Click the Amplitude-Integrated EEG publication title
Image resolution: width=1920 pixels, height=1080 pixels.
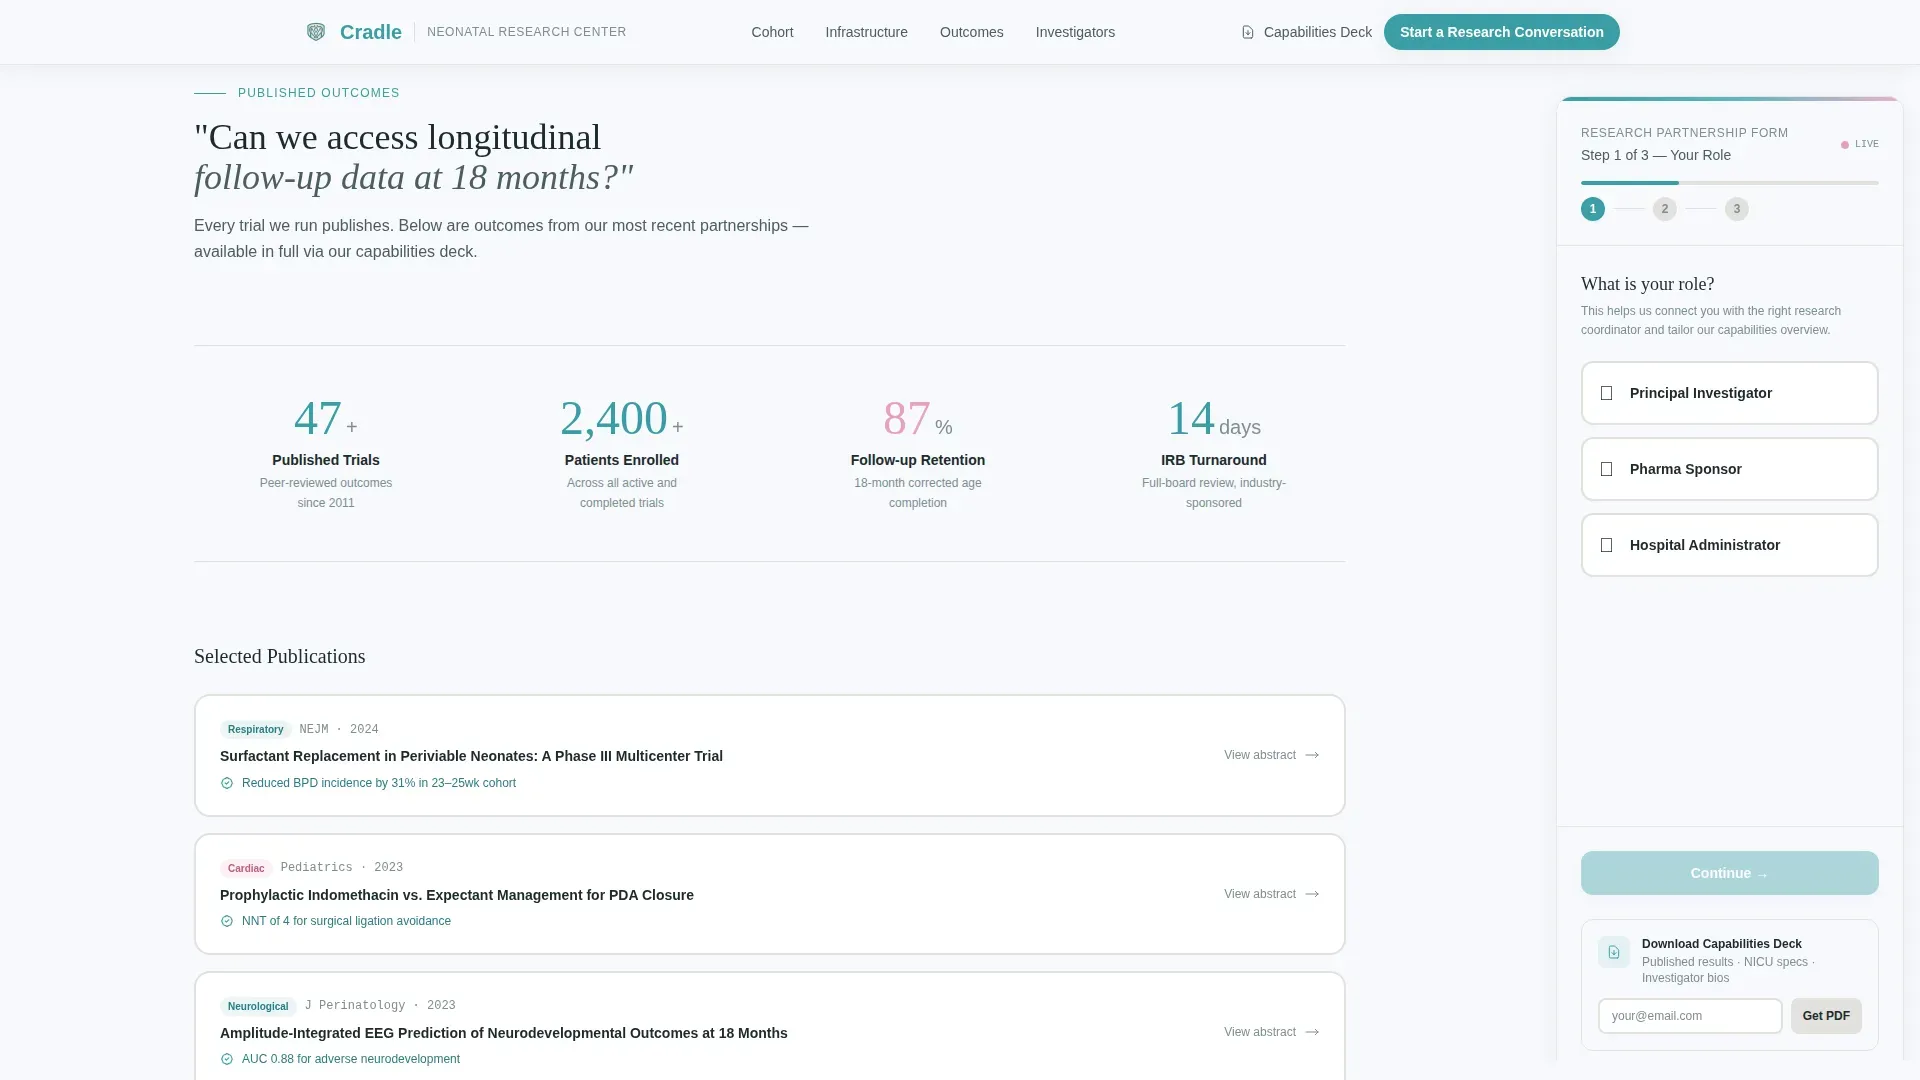click(504, 1033)
